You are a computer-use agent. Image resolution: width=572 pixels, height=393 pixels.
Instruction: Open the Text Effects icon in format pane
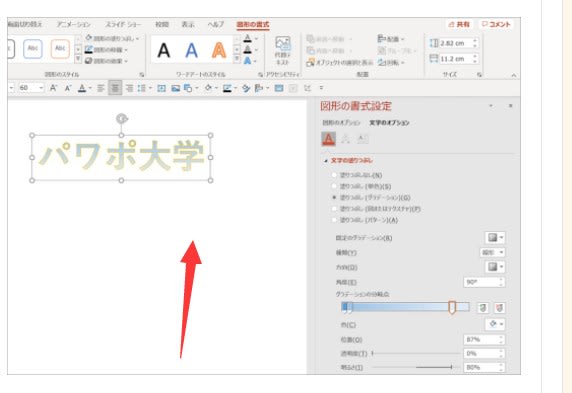click(345, 139)
